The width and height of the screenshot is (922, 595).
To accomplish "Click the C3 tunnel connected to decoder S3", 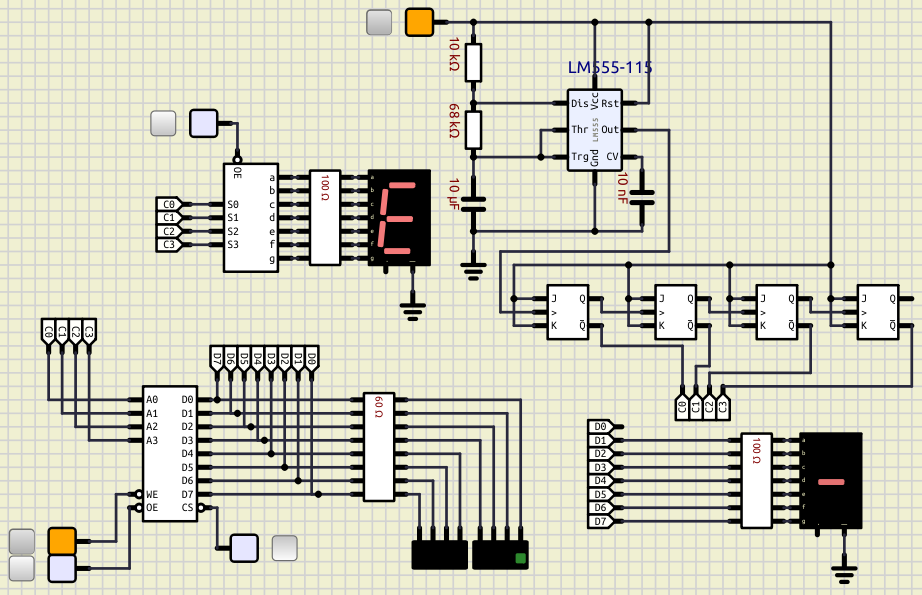I will [x=169, y=245].
